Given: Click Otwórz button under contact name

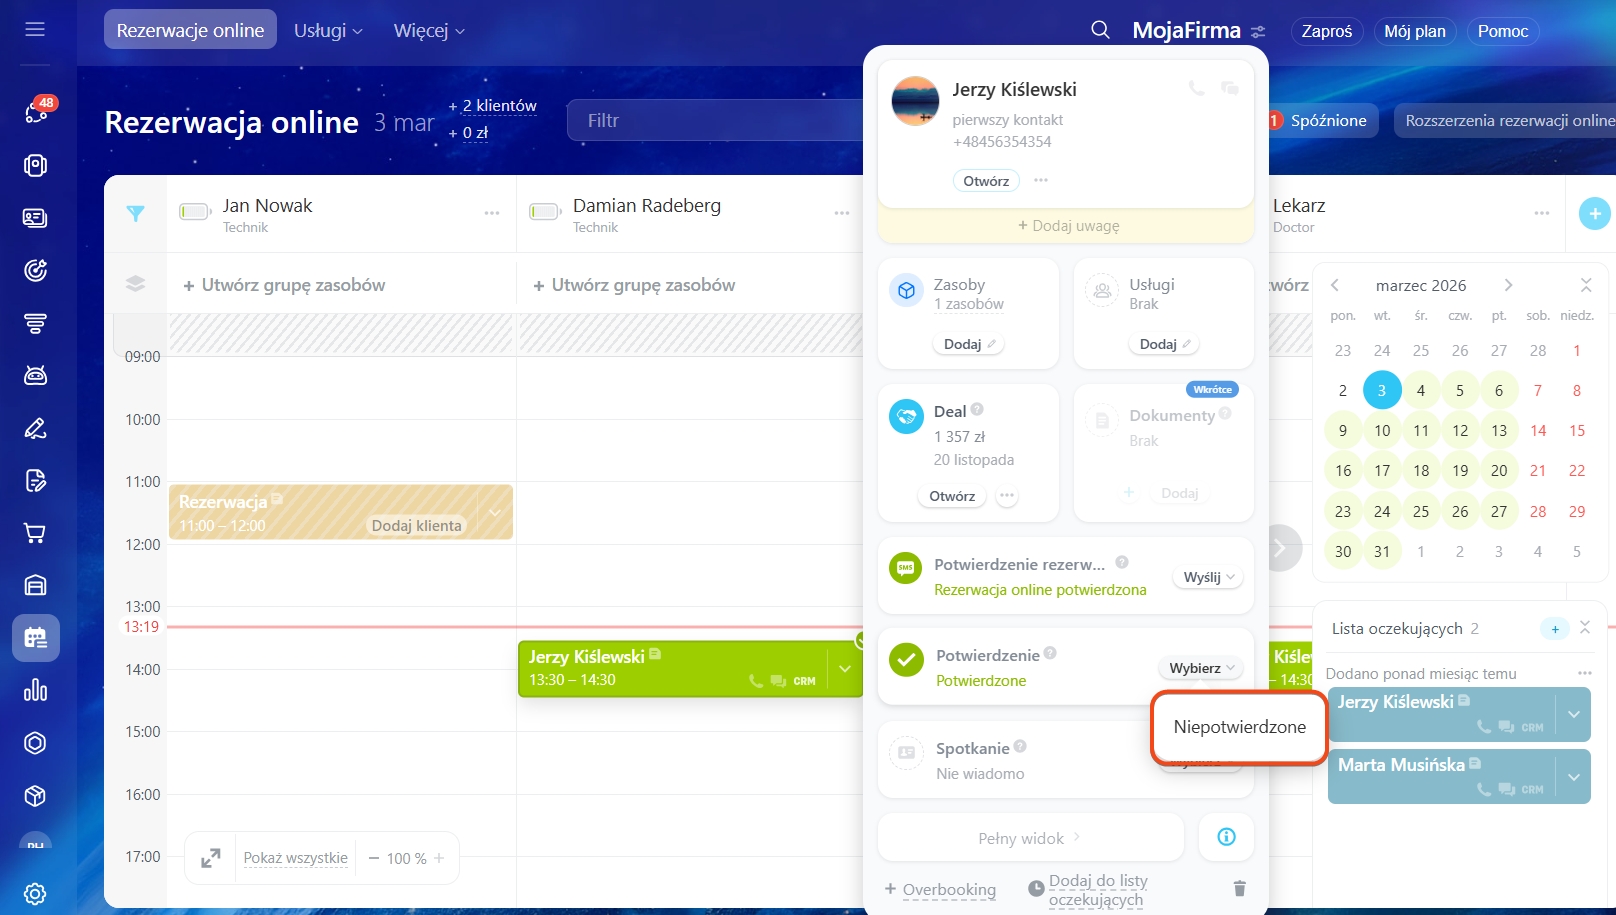Looking at the screenshot, I should 985,181.
